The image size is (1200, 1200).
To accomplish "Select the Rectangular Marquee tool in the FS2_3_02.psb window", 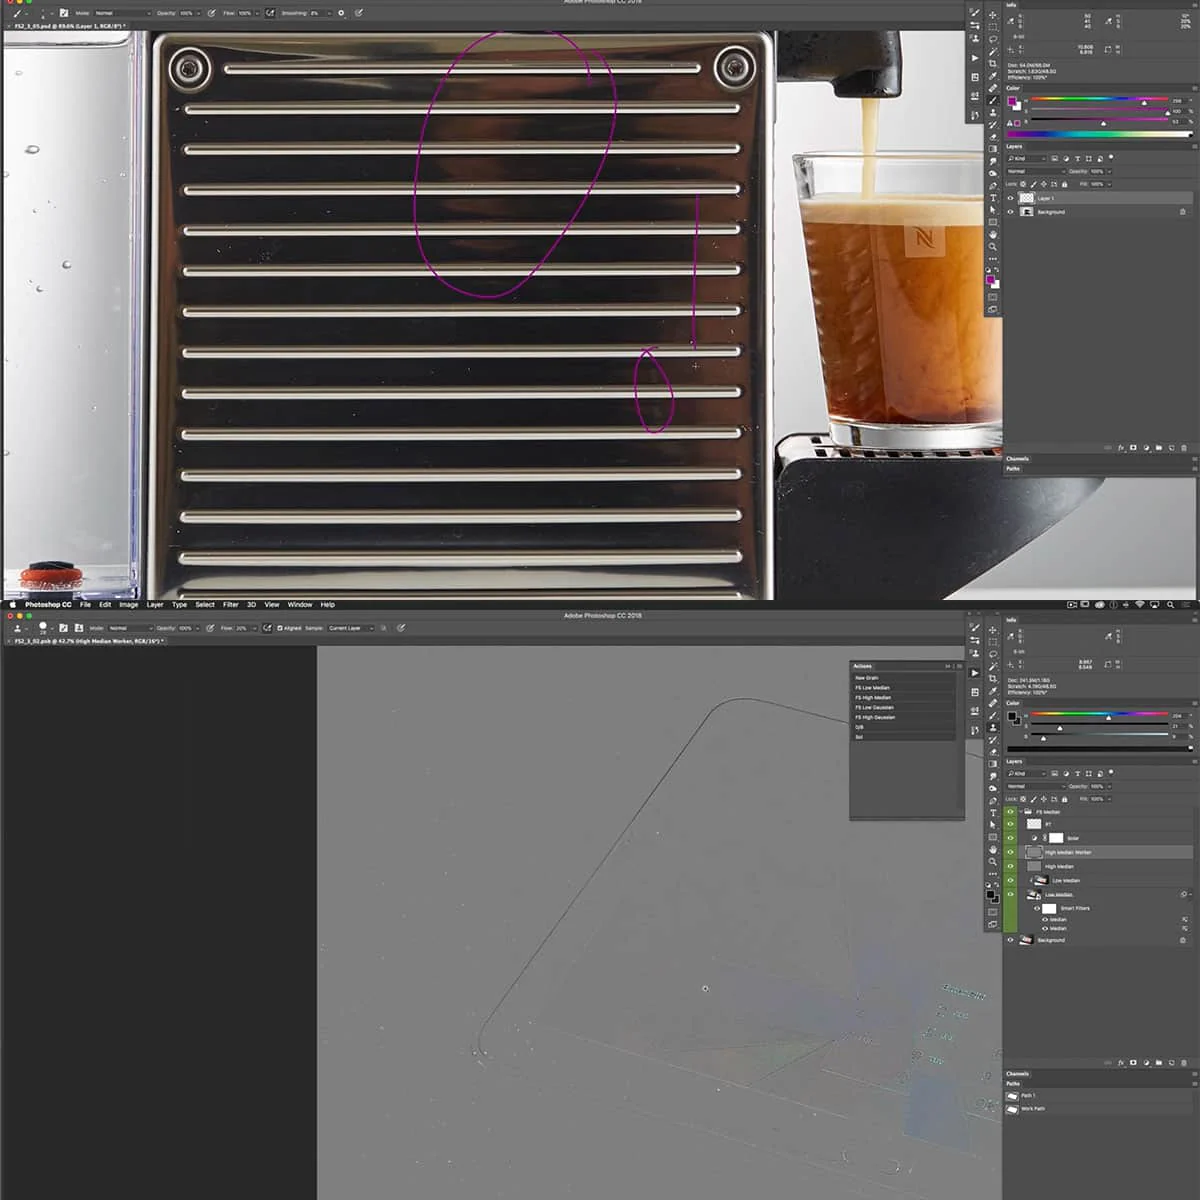I will click(x=993, y=642).
